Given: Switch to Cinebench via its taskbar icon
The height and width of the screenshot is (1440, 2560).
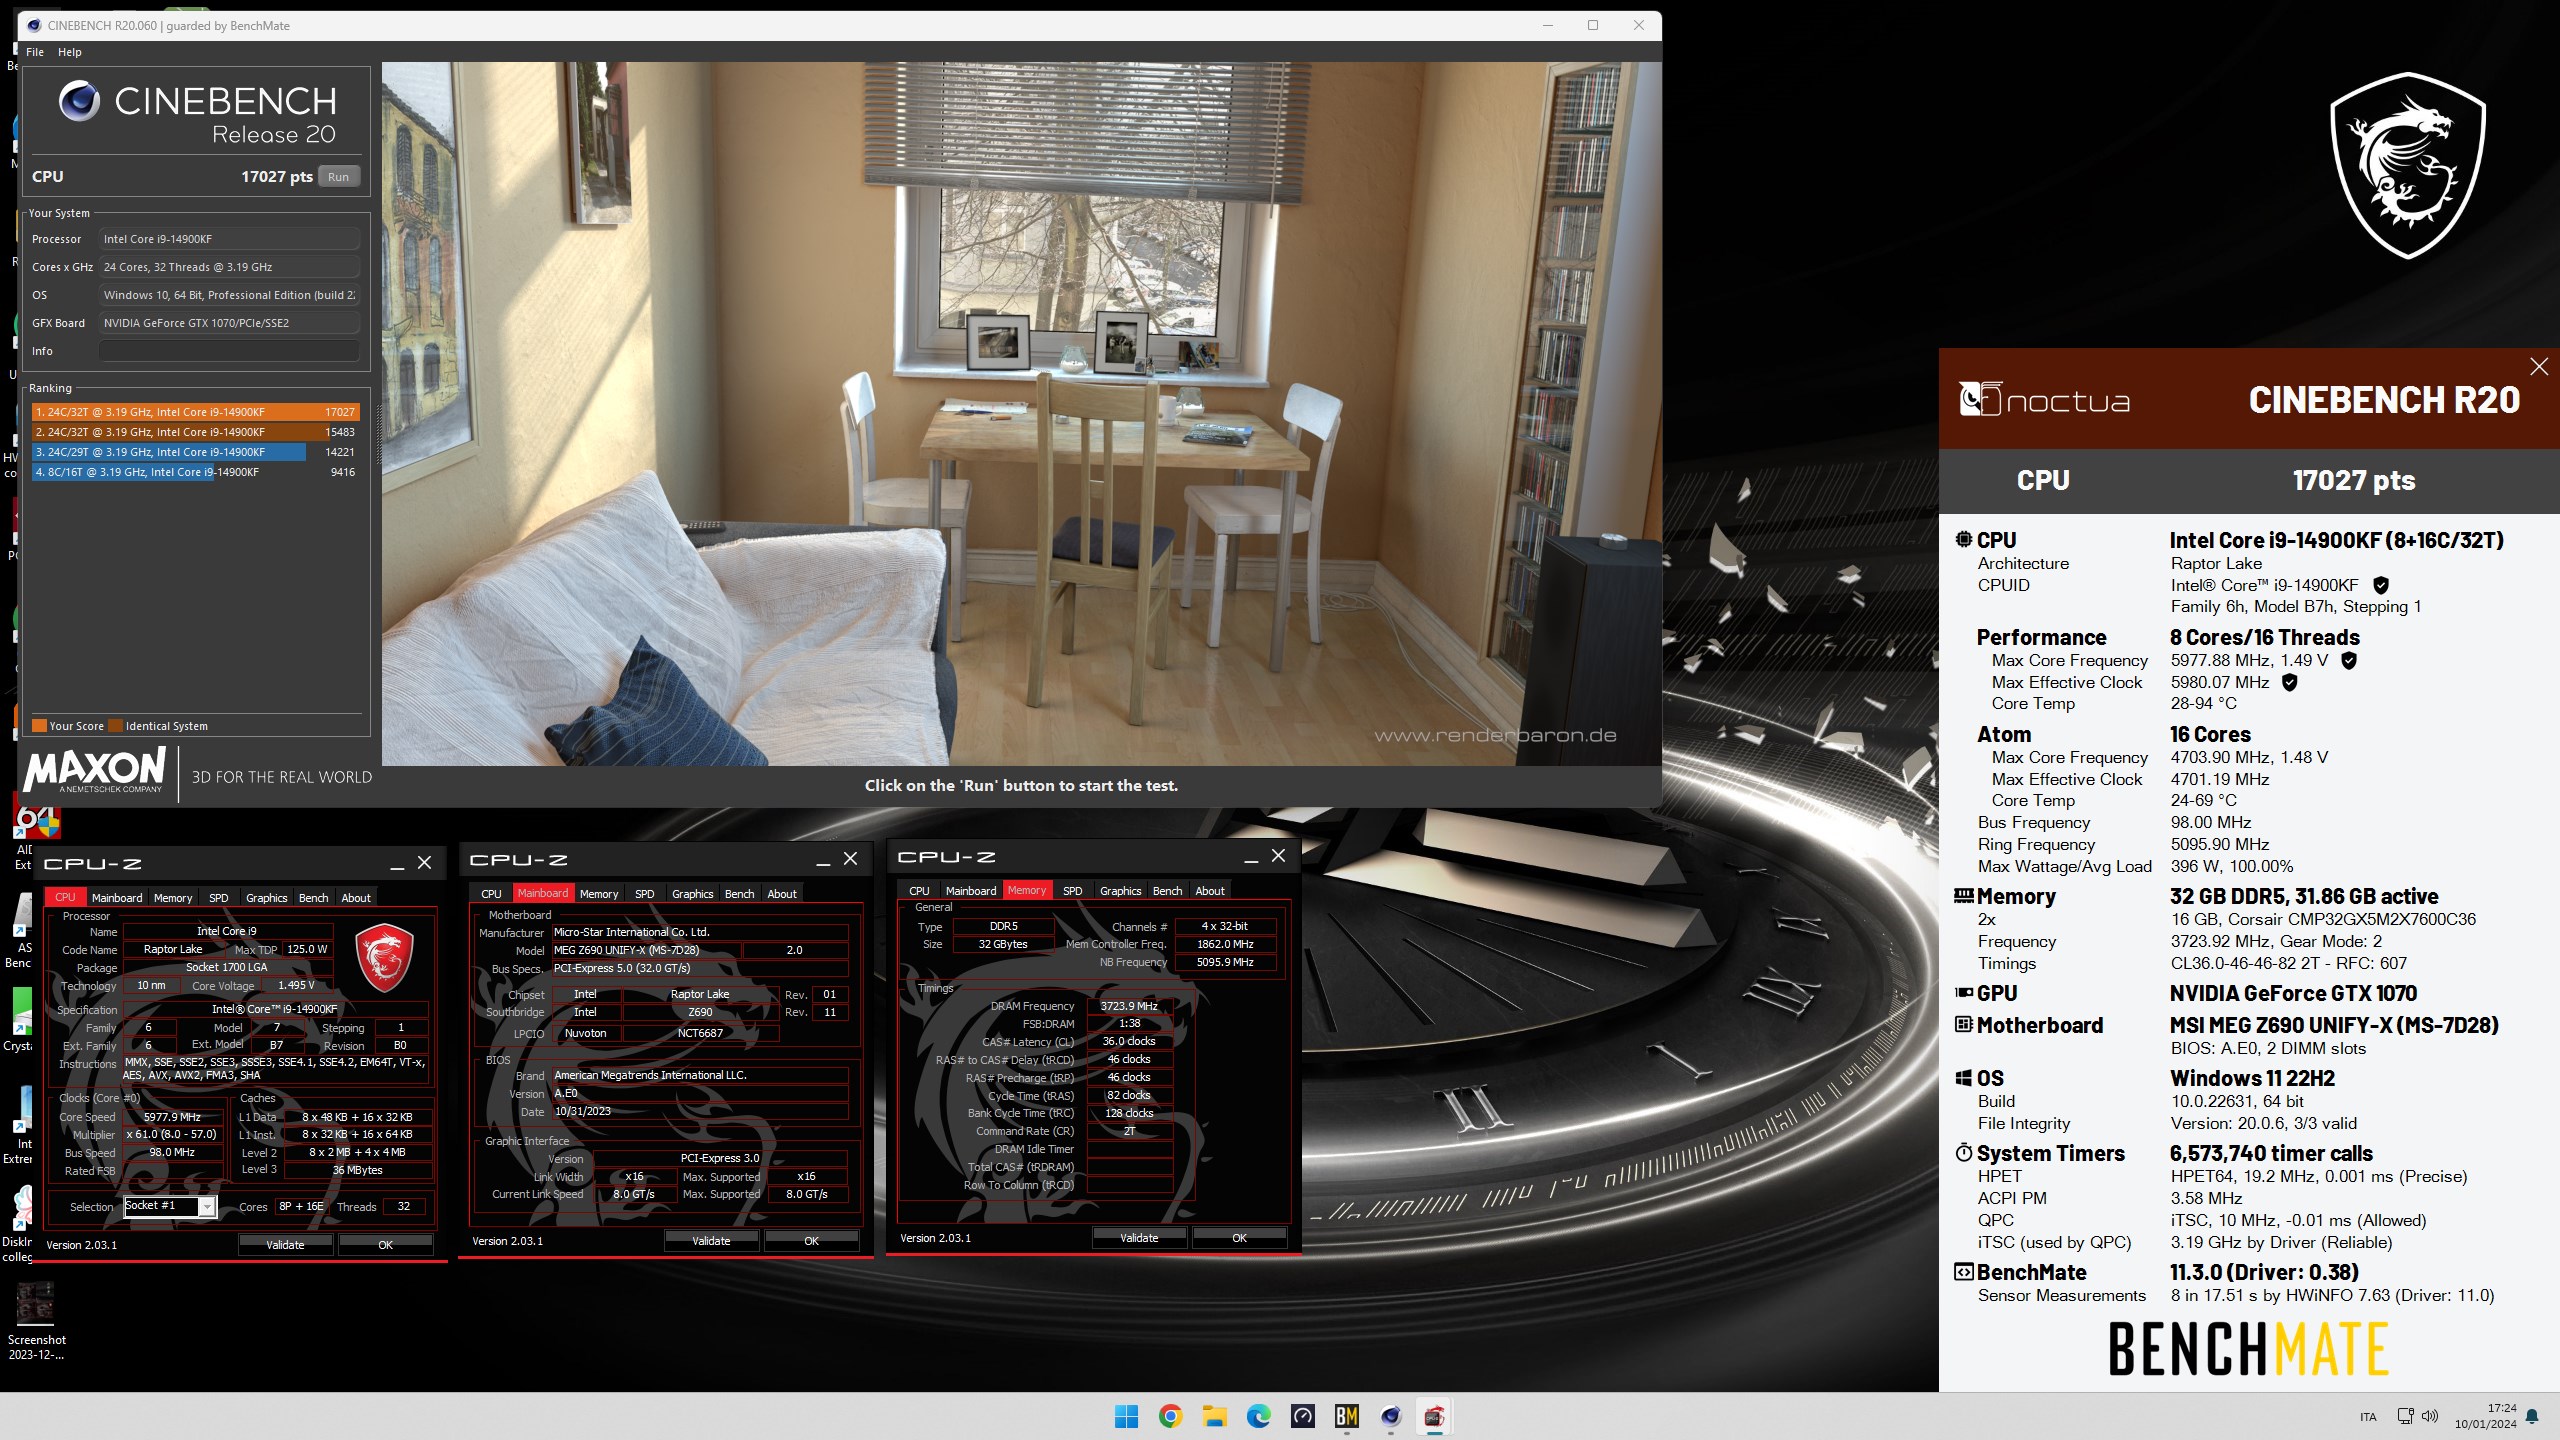Looking at the screenshot, I should click(x=1391, y=1416).
